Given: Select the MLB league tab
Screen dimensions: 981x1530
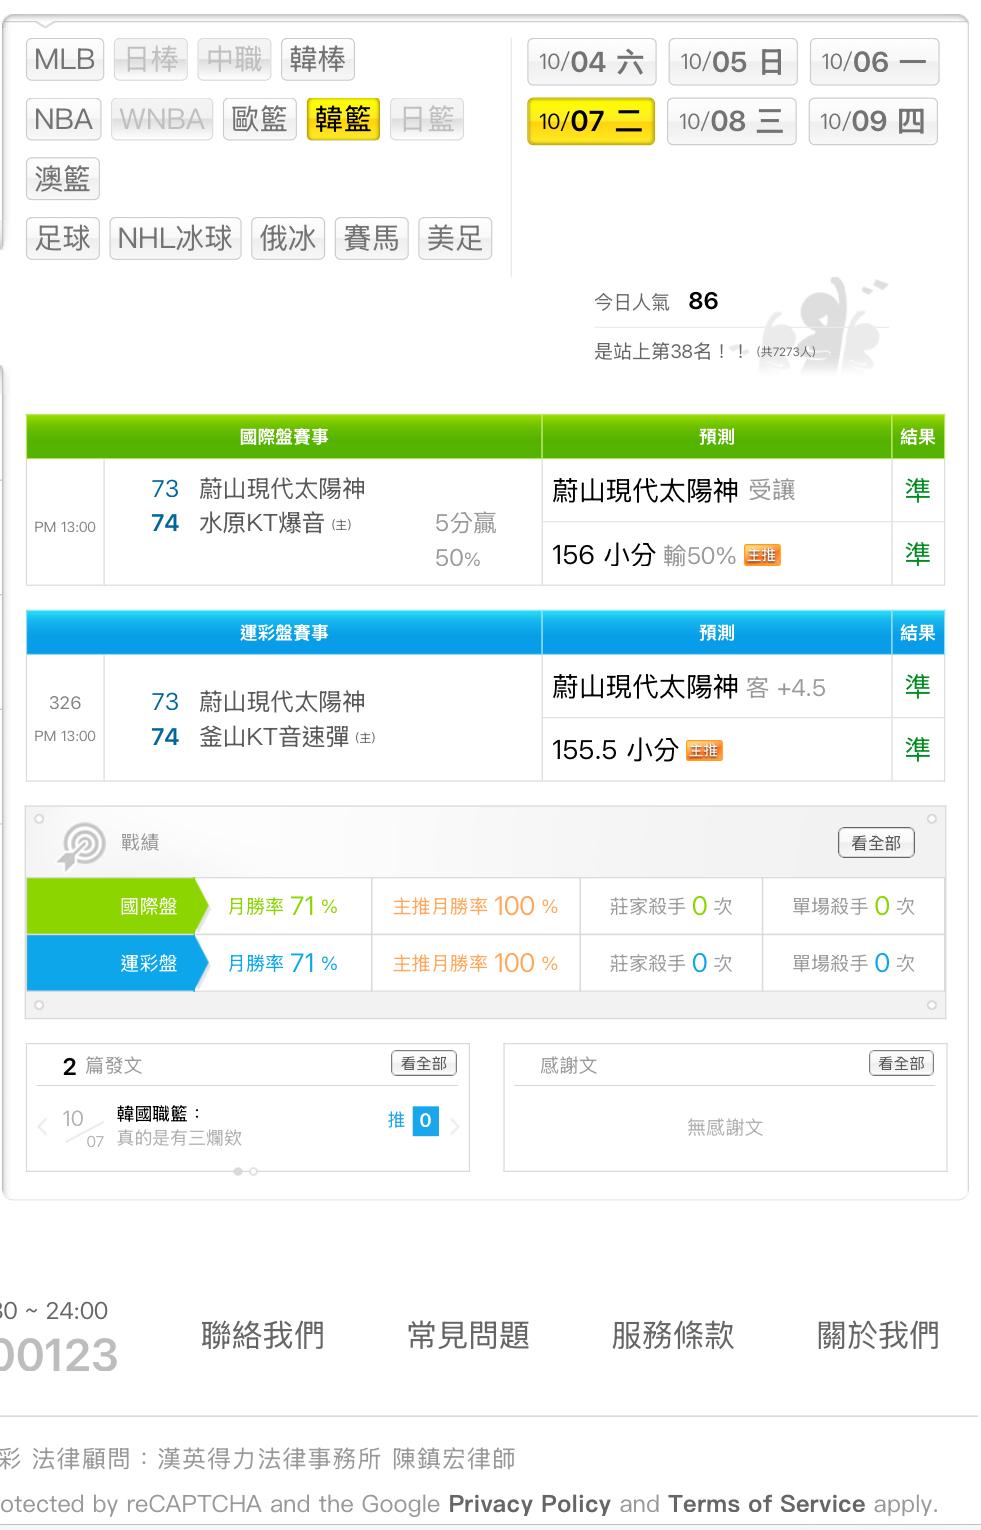Looking at the screenshot, I should click(64, 60).
